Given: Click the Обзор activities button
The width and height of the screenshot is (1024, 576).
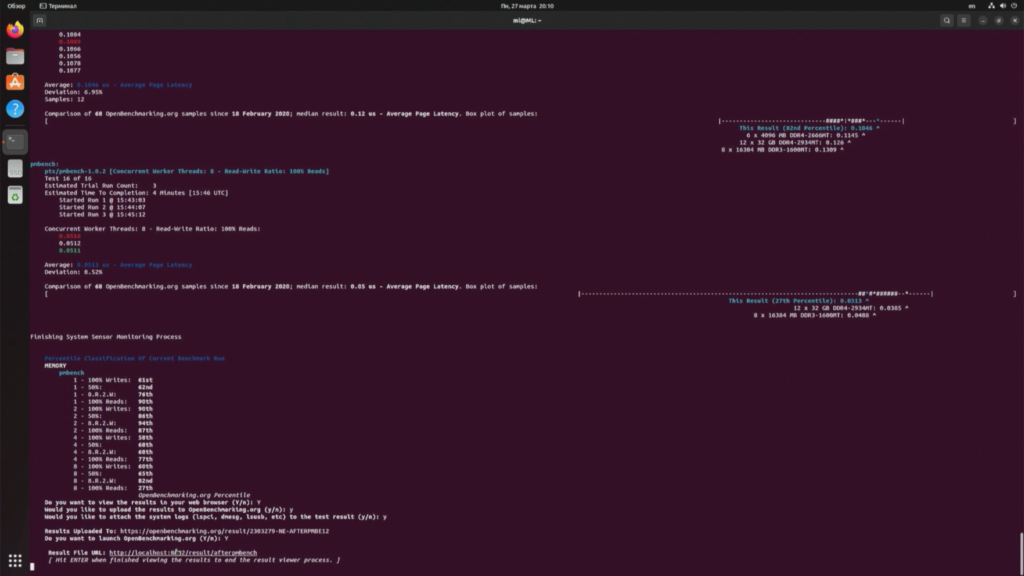Looking at the screenshot, I should [16, 5].
